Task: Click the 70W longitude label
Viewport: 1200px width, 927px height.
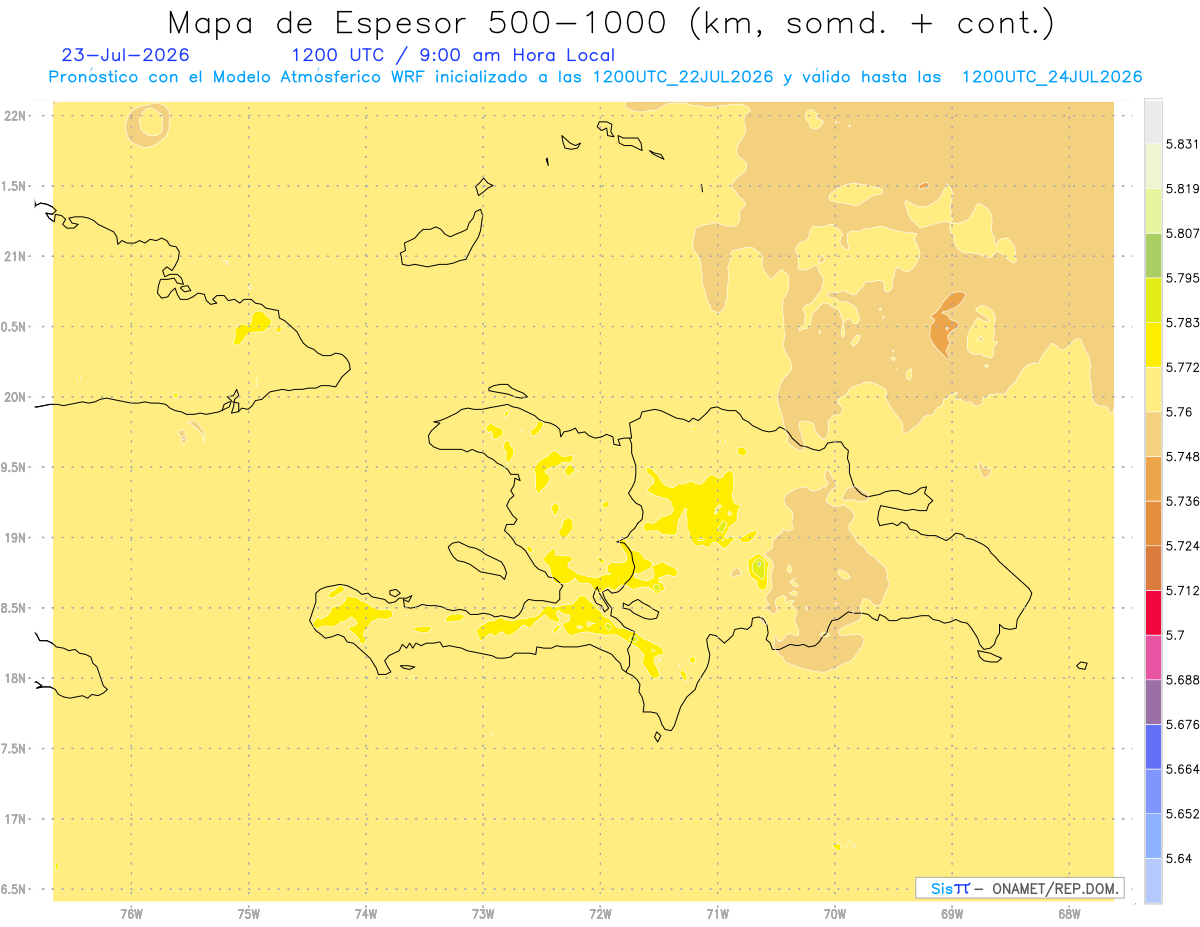Action: tap(835, 913)
